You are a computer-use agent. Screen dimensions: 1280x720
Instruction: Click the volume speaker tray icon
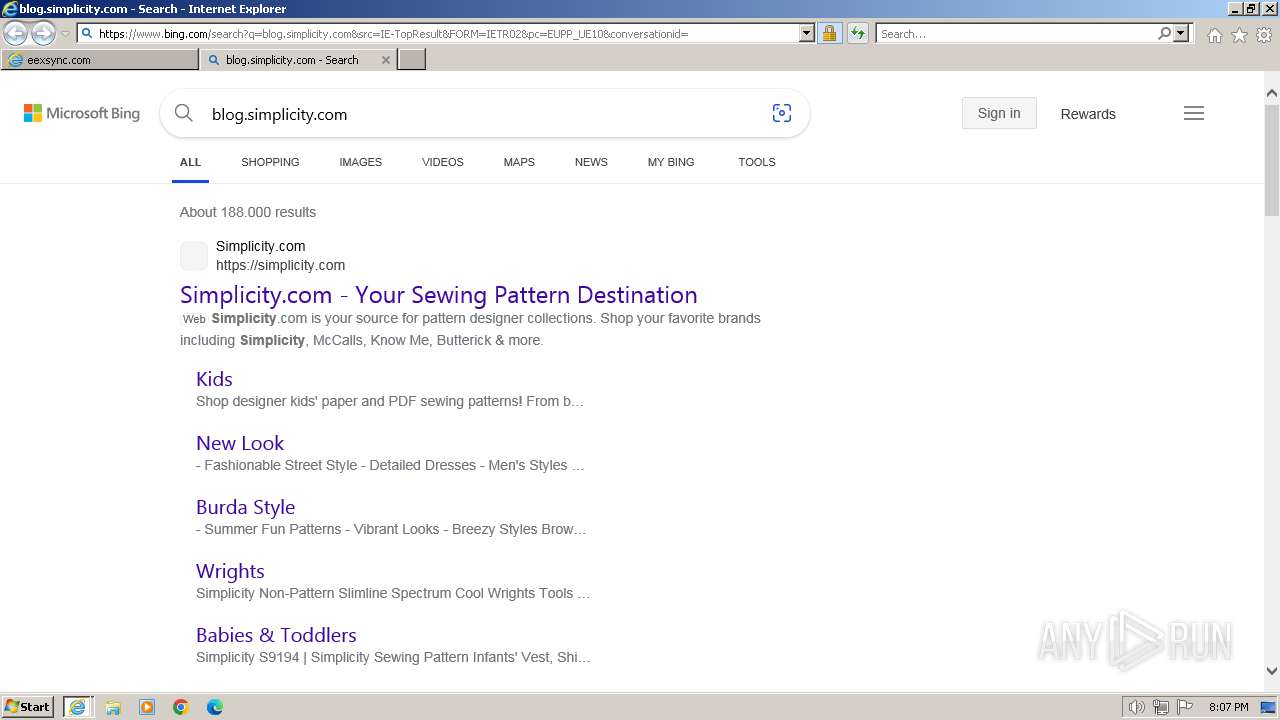[x=1136, y=707]
